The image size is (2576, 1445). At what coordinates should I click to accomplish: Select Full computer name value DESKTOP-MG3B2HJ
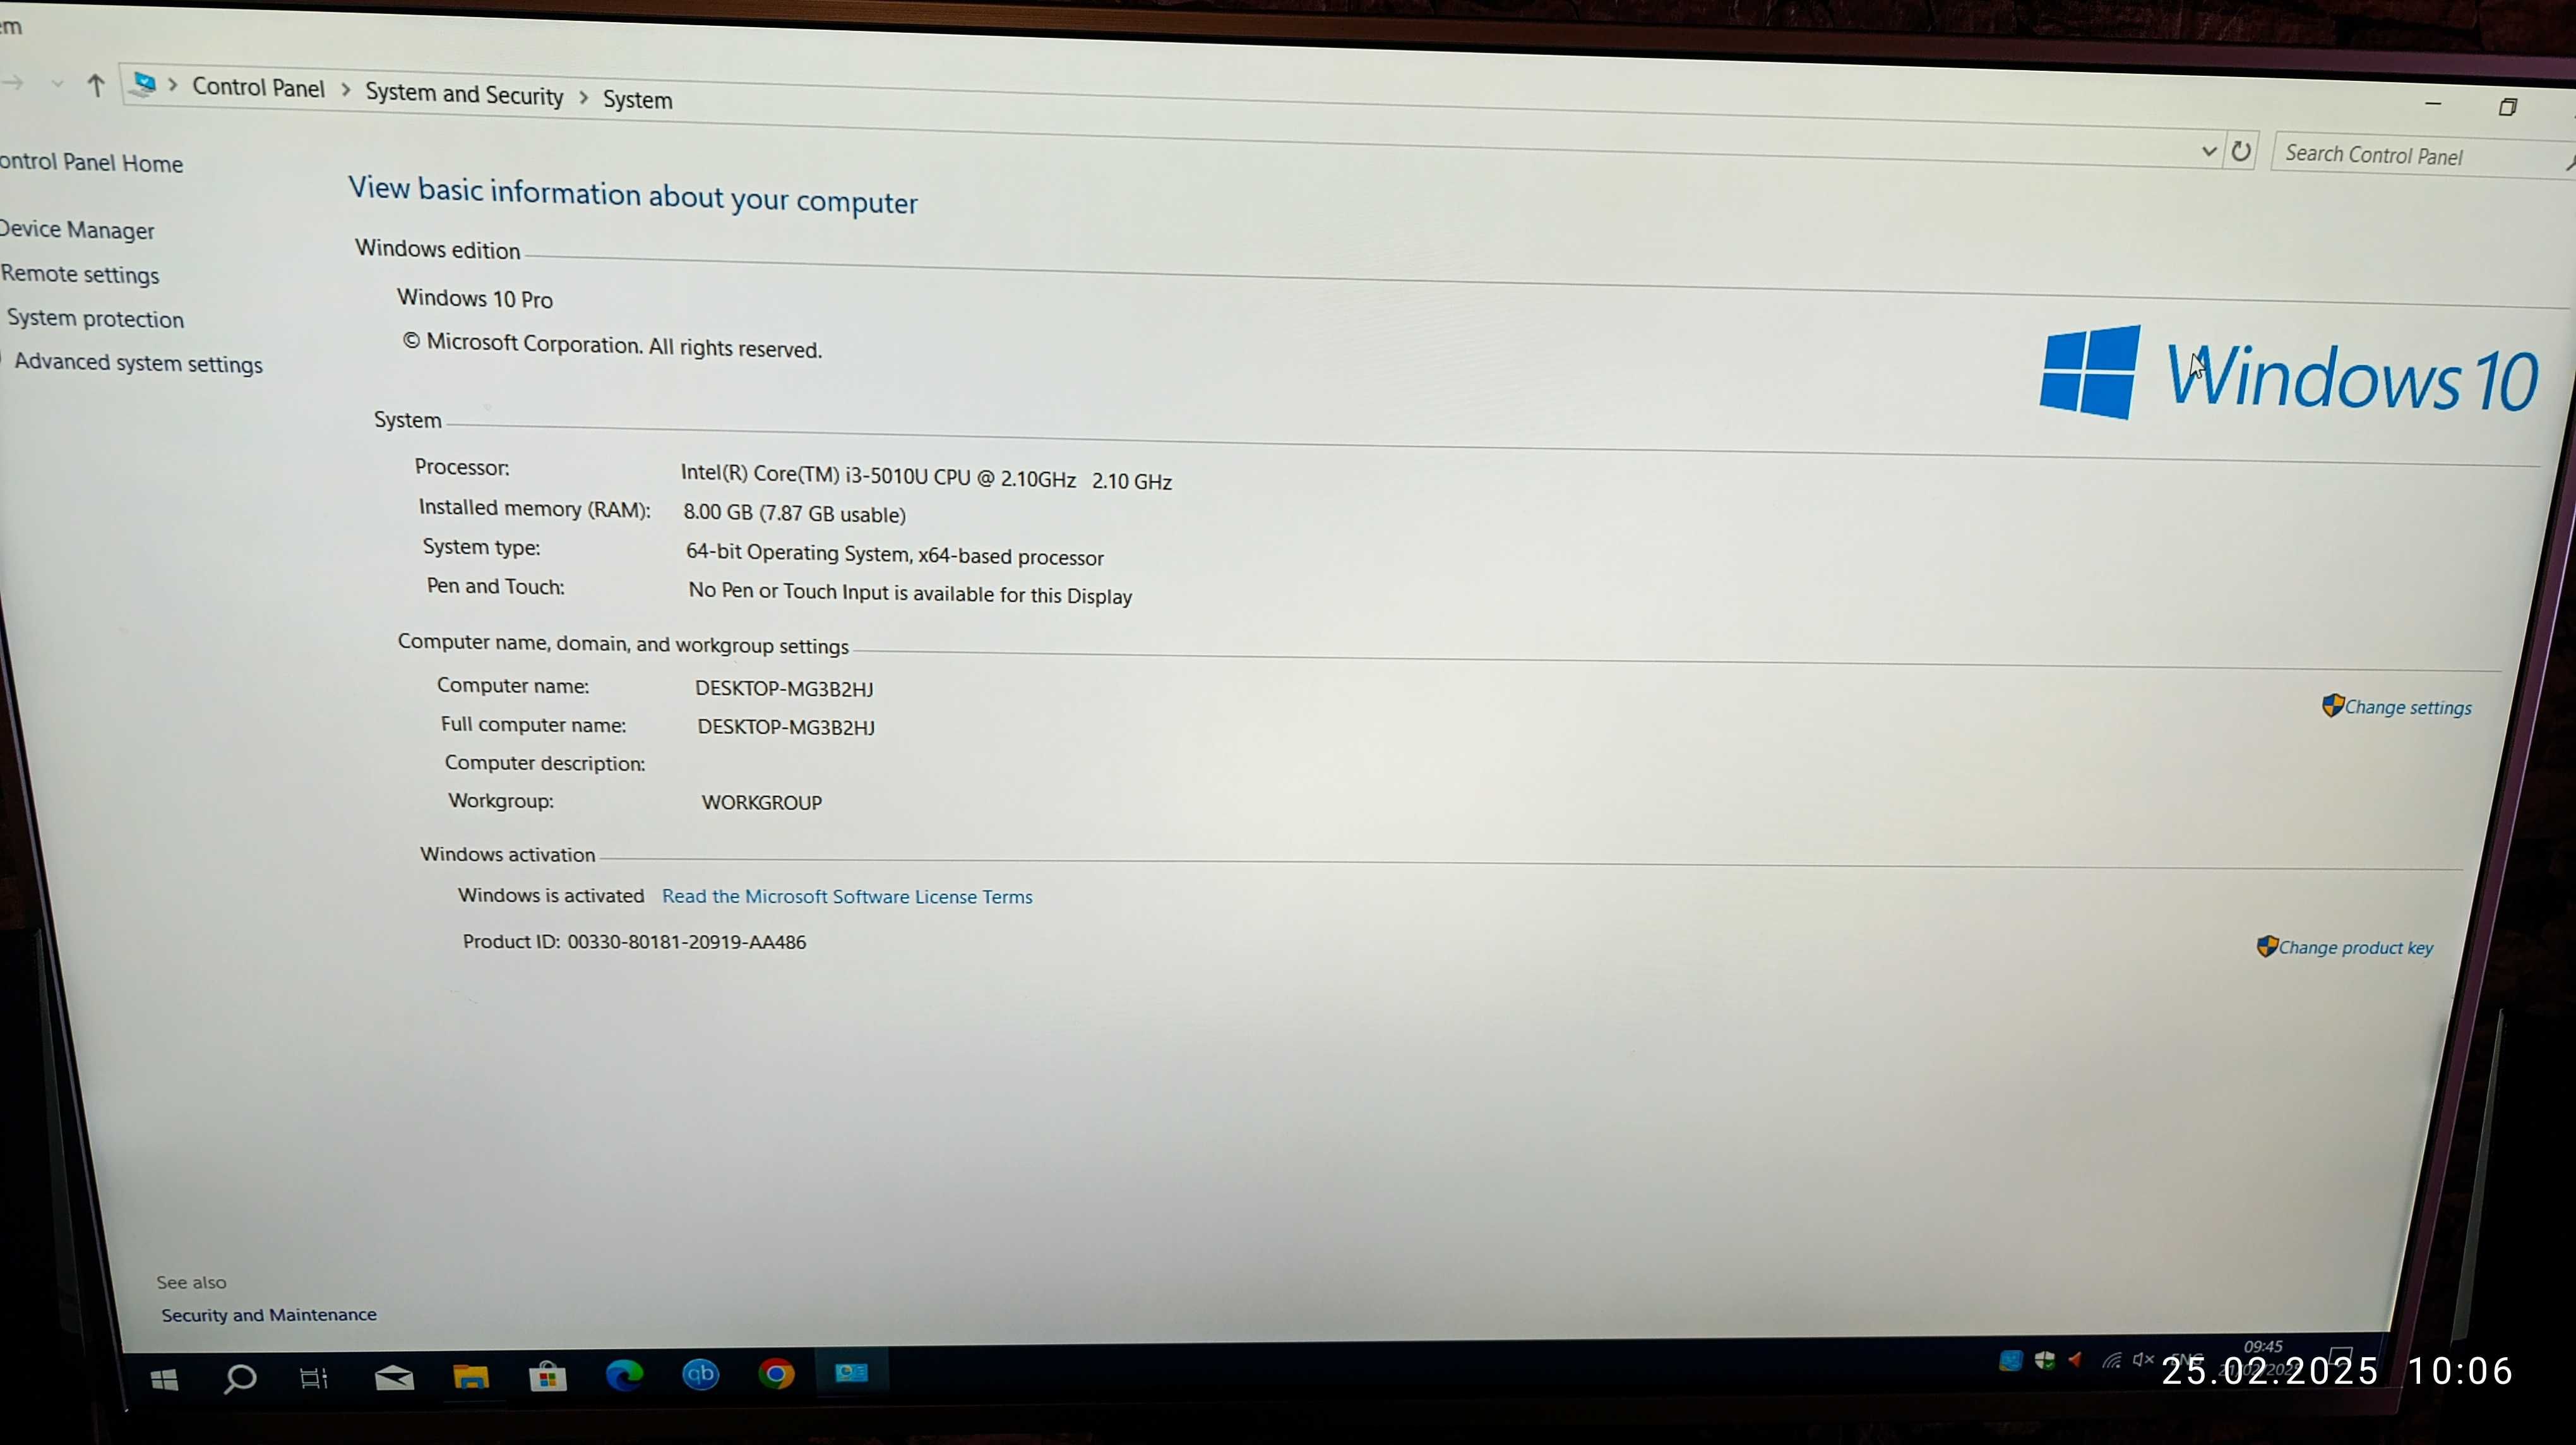point(786,727)
